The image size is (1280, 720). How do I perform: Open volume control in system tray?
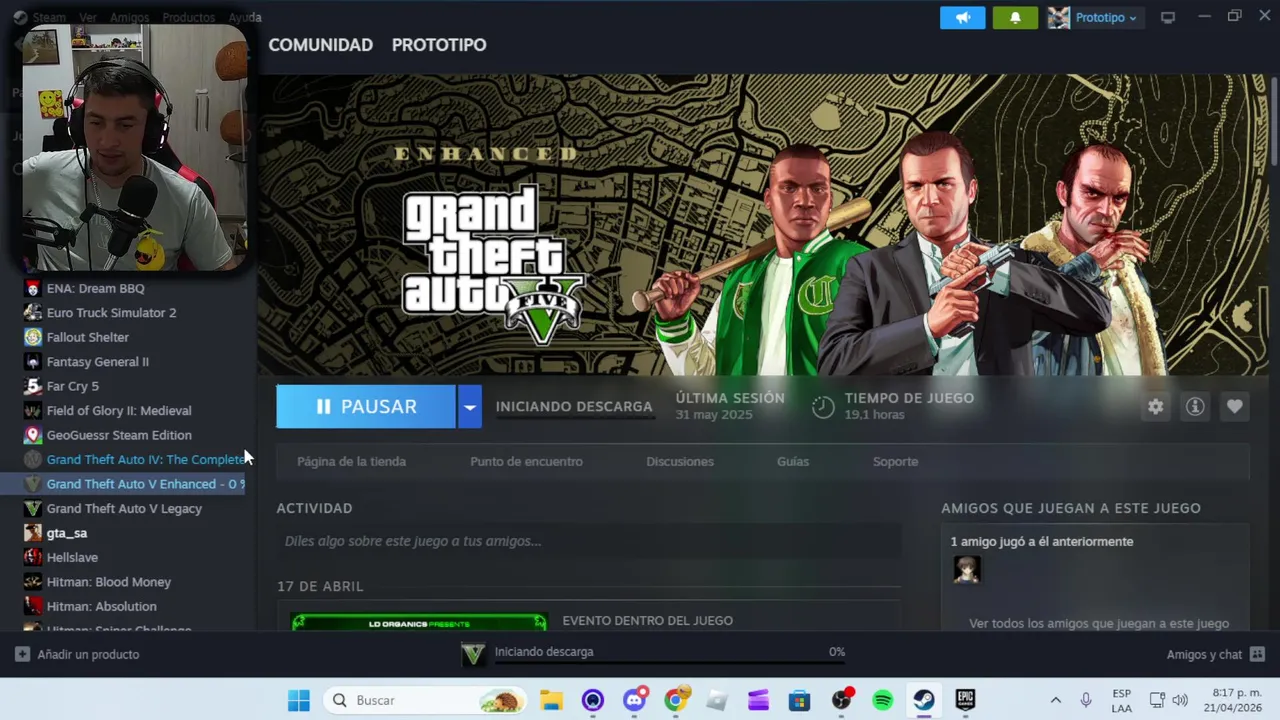(1180, 700)
